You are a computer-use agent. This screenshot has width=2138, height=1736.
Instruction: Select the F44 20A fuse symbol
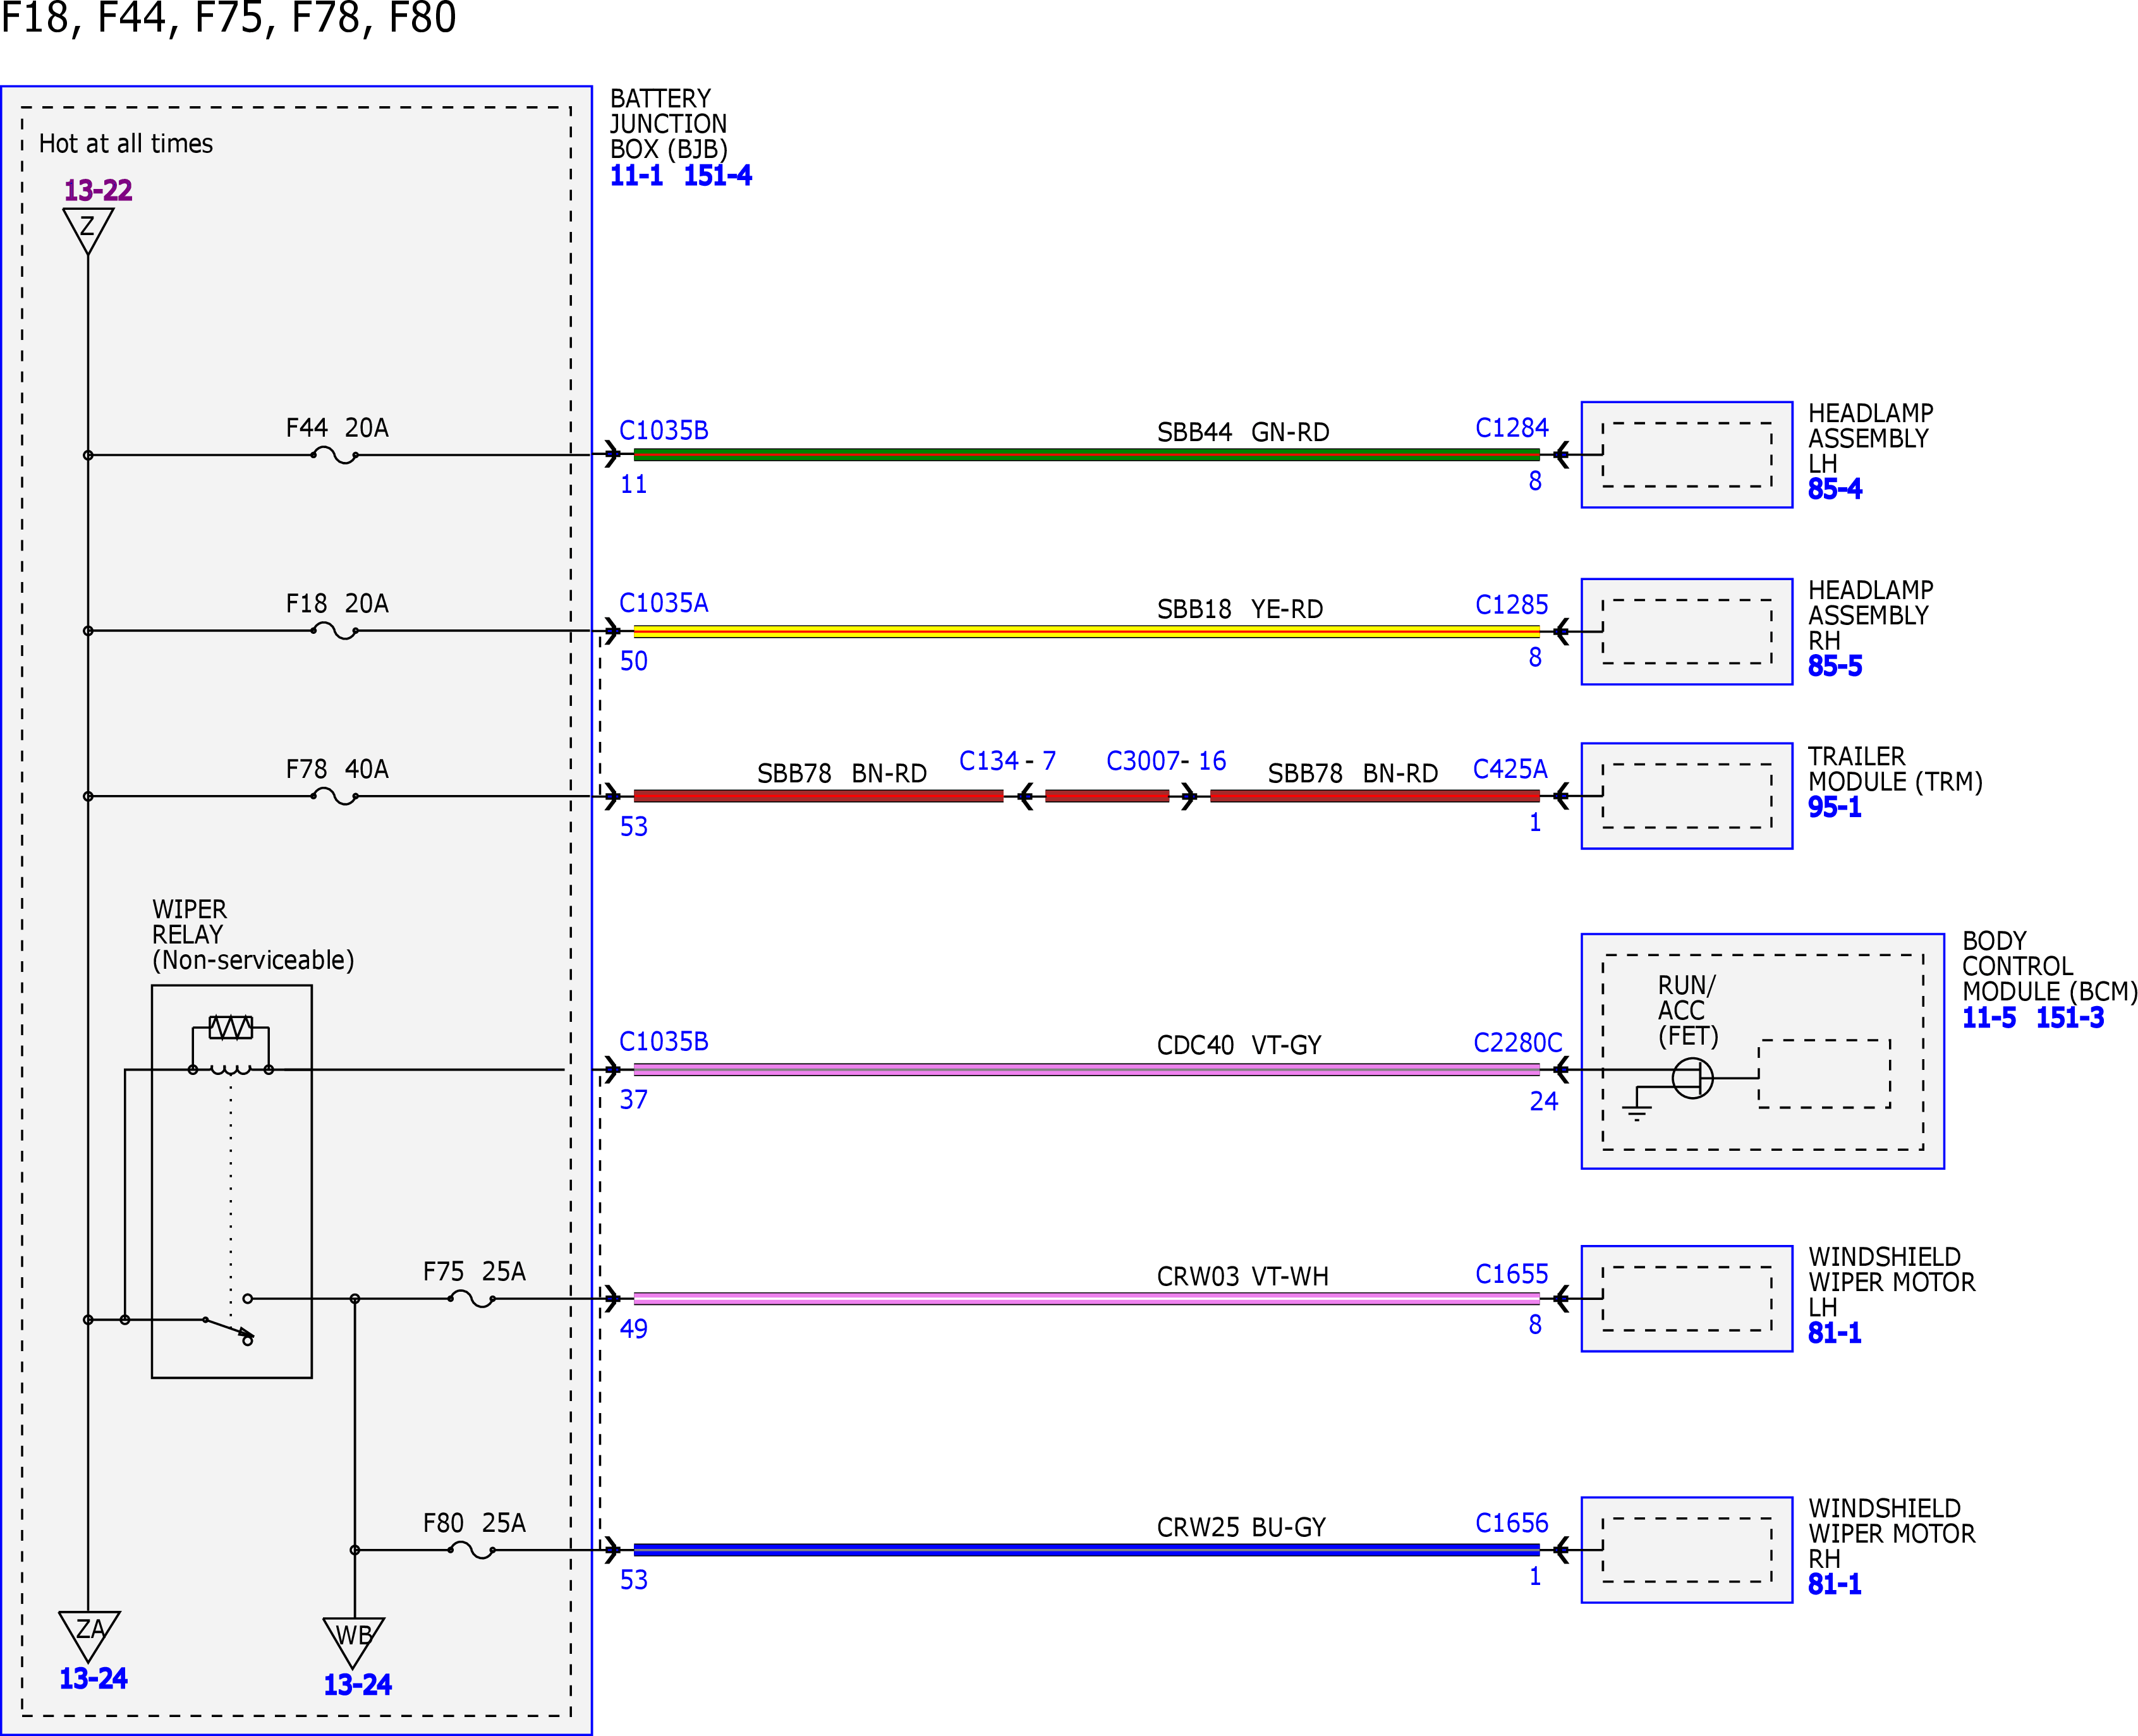click(334, 455)
